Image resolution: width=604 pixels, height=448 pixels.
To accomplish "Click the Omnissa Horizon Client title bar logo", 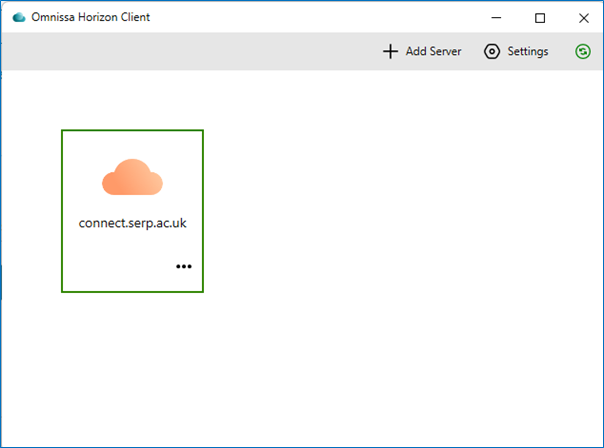I will tap(19, 17).
